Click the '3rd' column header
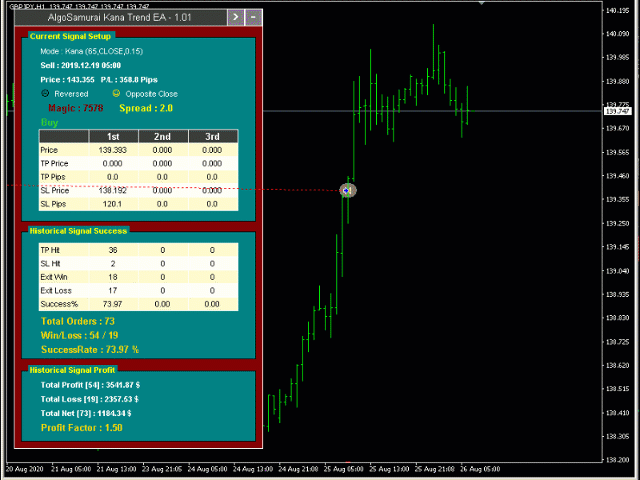Image resolution: width=640 pixels, height=480 pixels. point(212,136)
